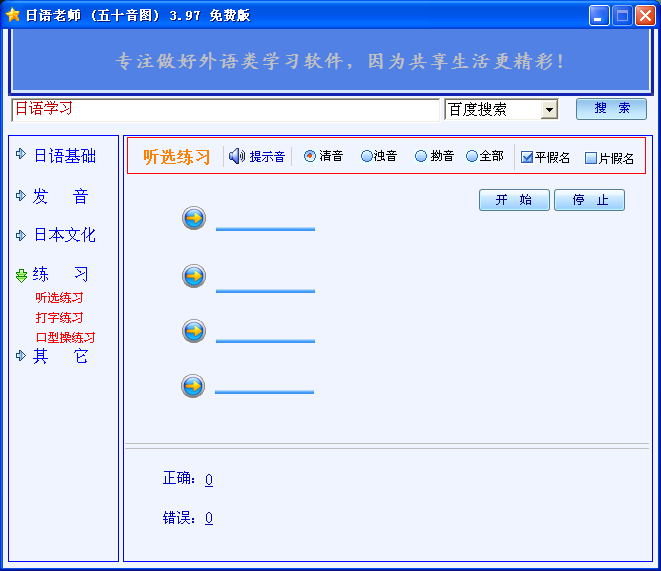Uncheck the 平假名 checkbox
Image resolution: width=661 pixels, height=571 pixels.
(x=527, y=158)
